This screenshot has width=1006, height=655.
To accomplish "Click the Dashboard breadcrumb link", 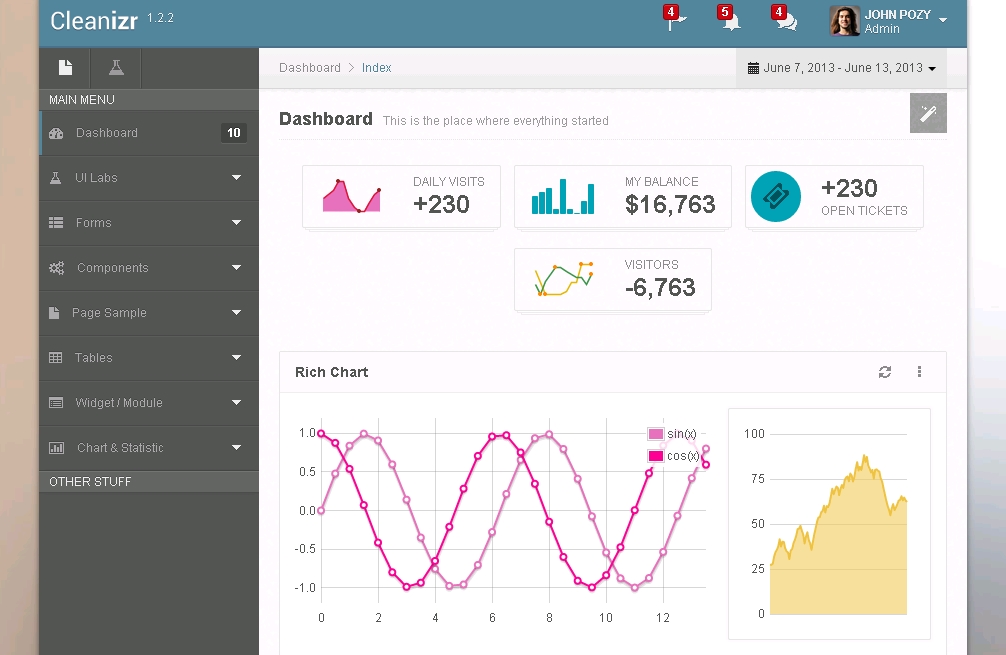I will [310, 68].
